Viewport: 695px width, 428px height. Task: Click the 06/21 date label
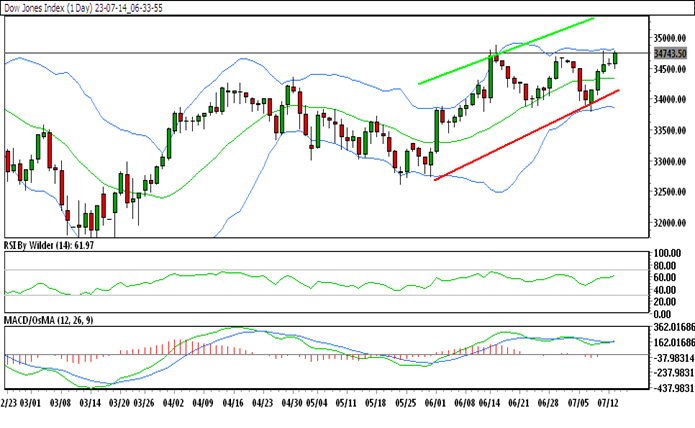click(x=519, y=403)
